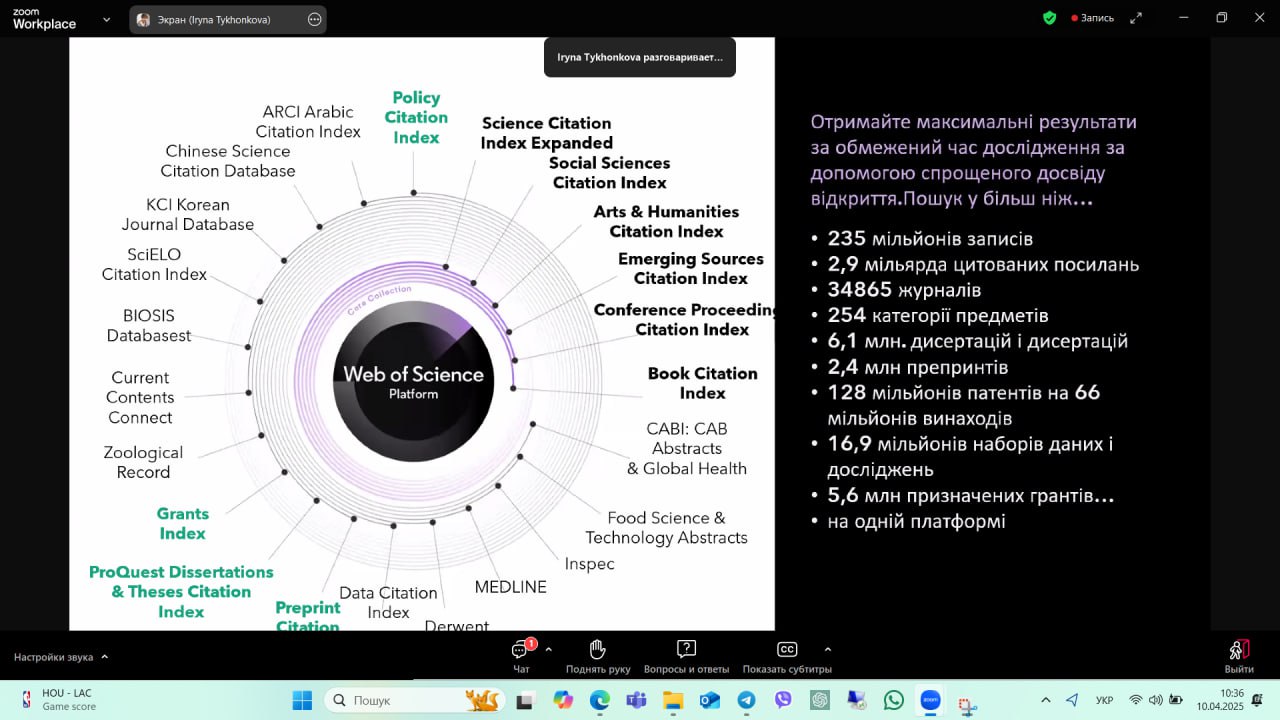Expand subtitle options arrow

point(827,649)
